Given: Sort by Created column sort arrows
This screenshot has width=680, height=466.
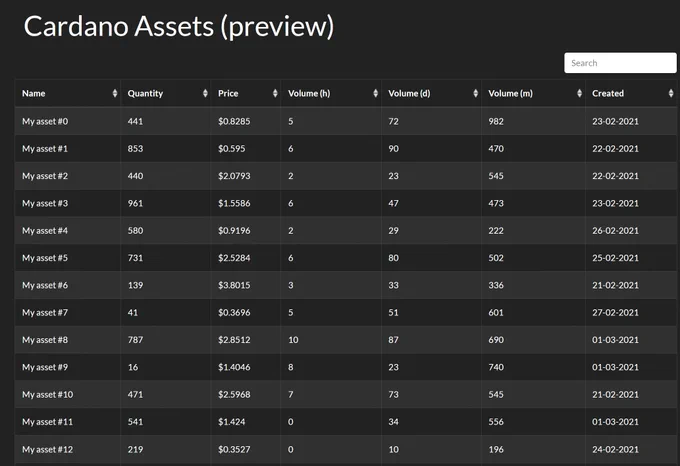Looking at the screenshot, I should (x=671, y=93).
